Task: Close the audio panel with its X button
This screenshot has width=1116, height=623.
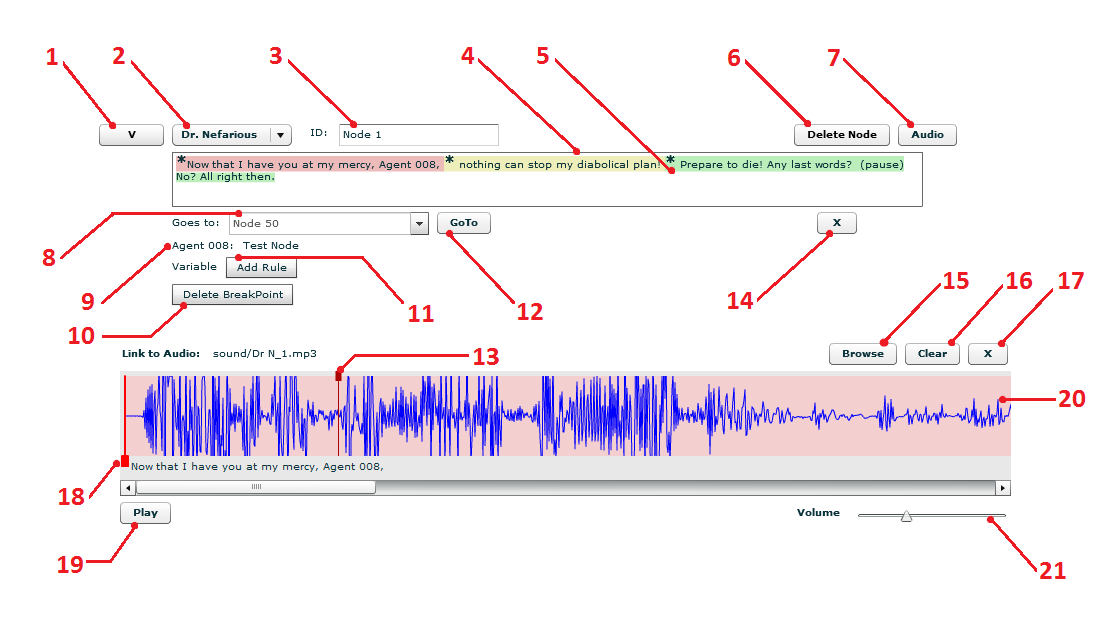Action: [987, 354]
